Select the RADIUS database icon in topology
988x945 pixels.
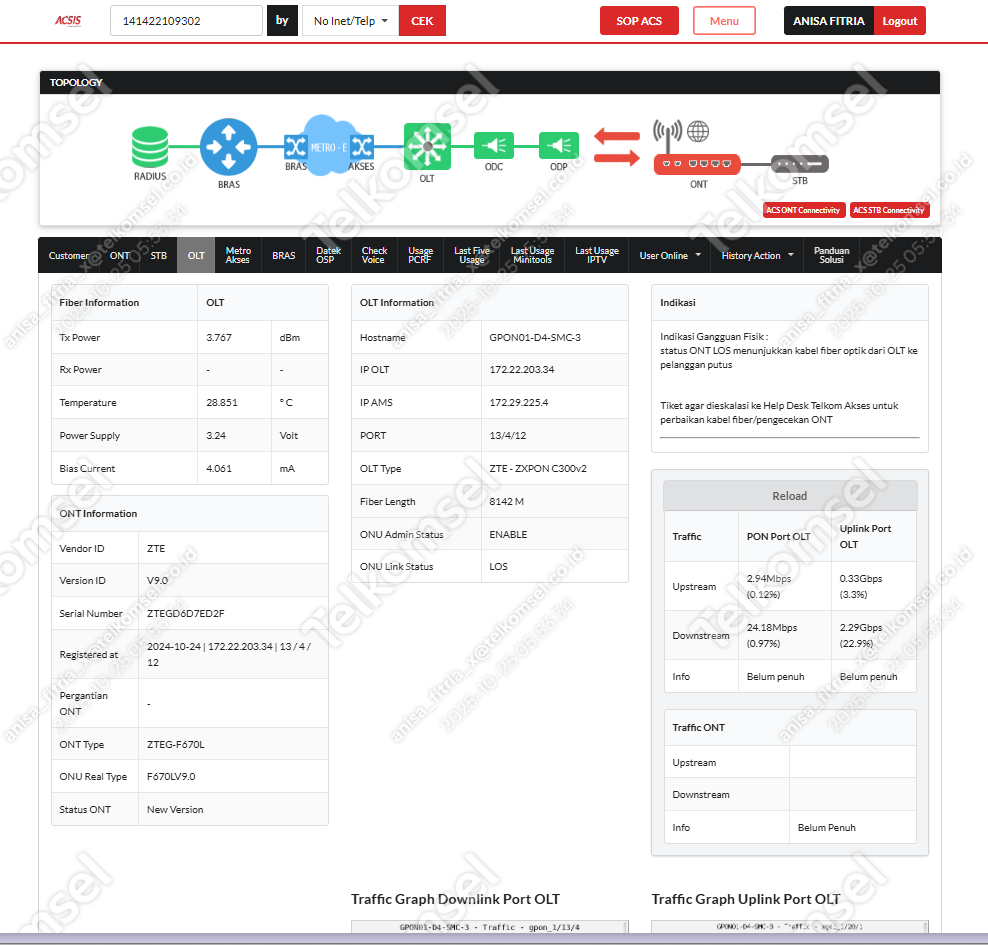tap(150, 147)
